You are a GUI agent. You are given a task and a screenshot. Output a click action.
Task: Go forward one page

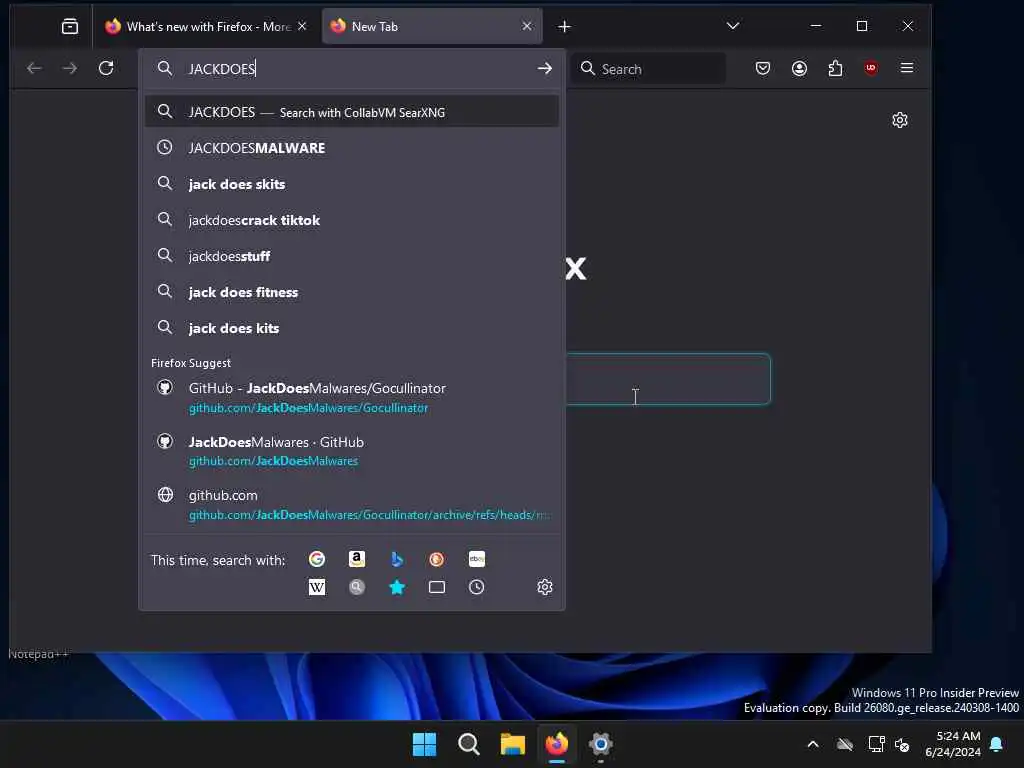pos(70,68)
